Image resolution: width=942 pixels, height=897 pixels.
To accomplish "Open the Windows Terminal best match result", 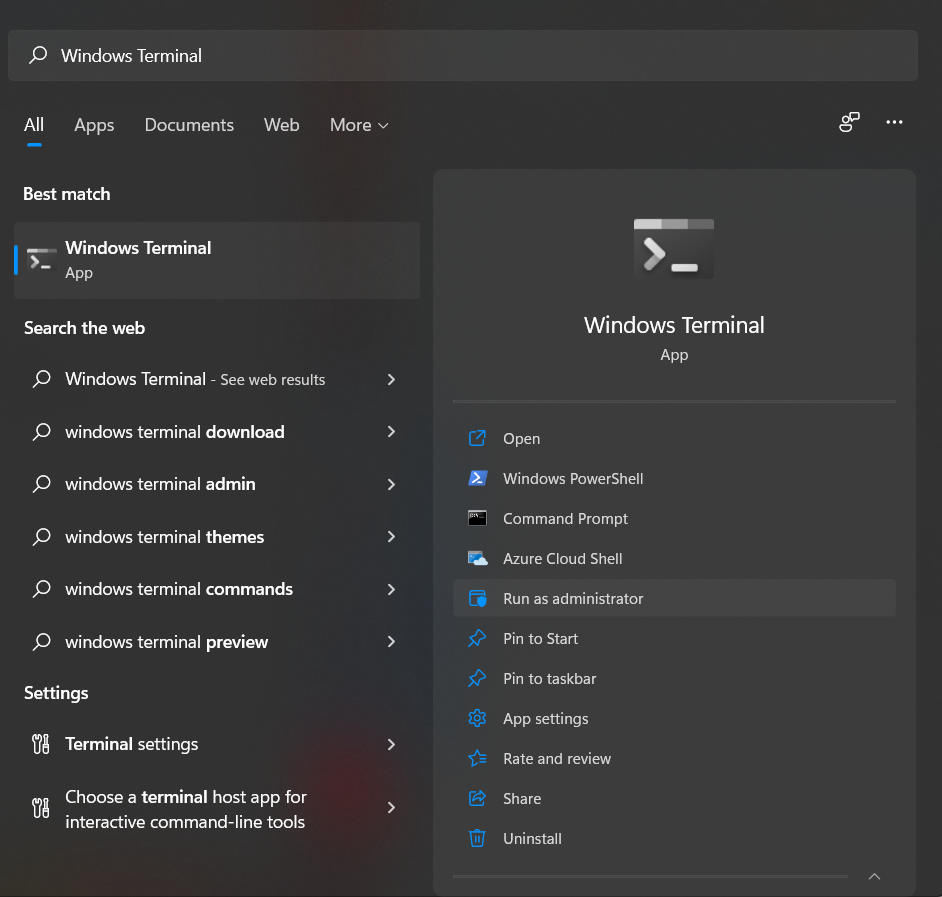I will (216, 260).
